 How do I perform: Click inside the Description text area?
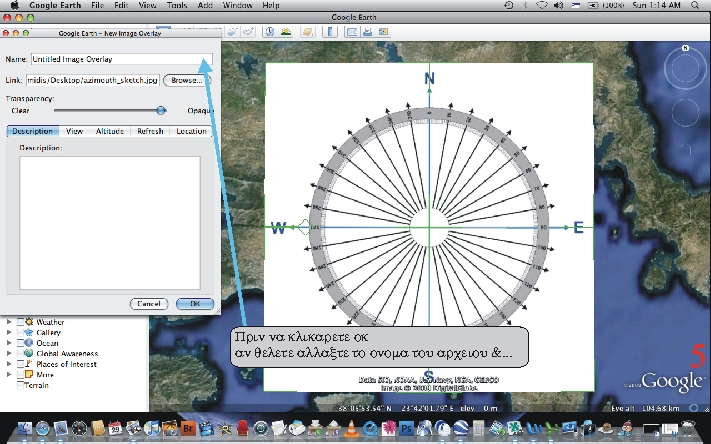(110, 223)
